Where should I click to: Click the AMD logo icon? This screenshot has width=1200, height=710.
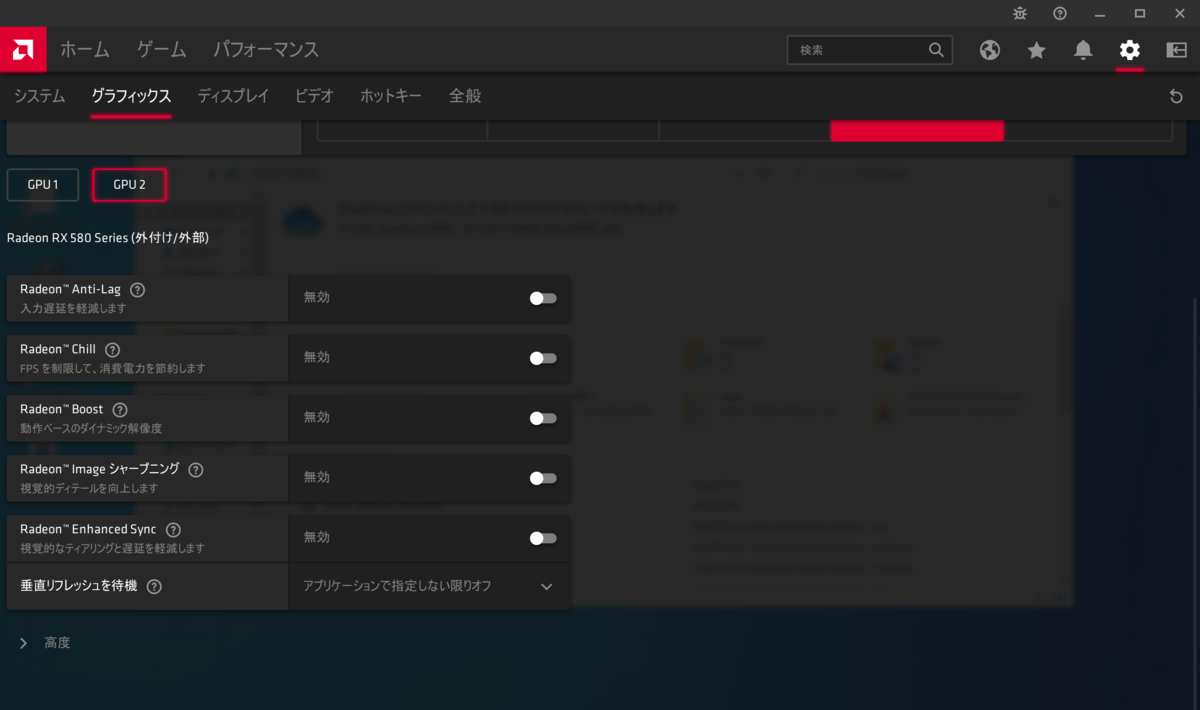pos(23,49)
